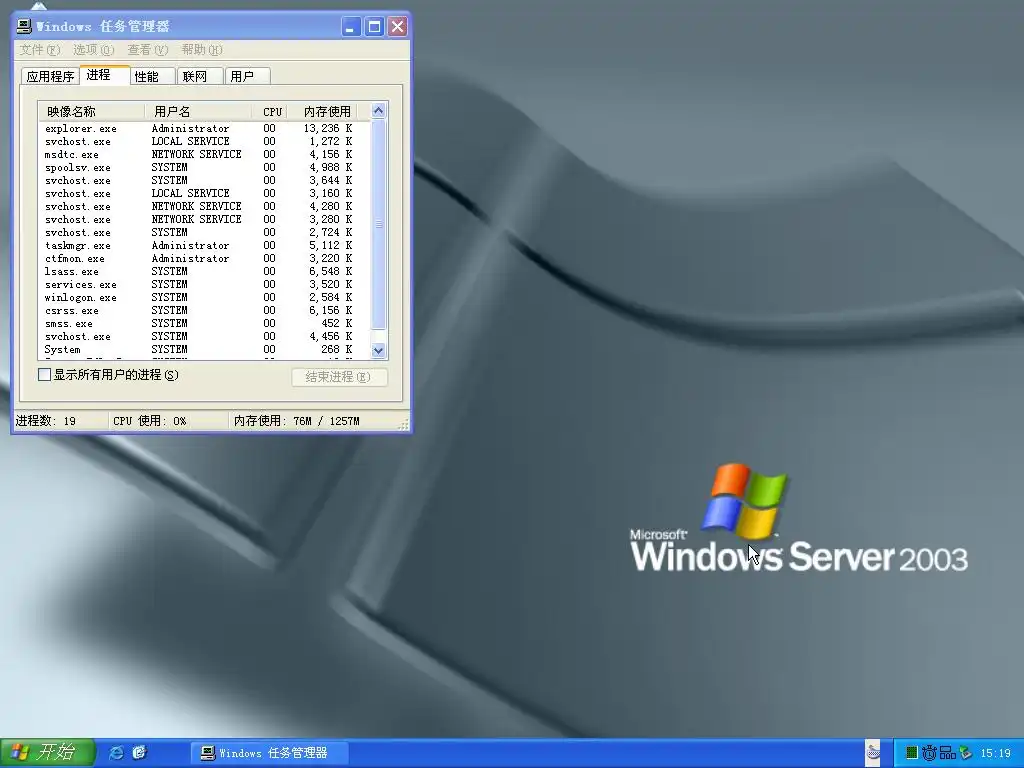Select the taskmgr.exe process row
1024x768 pixels.
[x=204, y=246]
